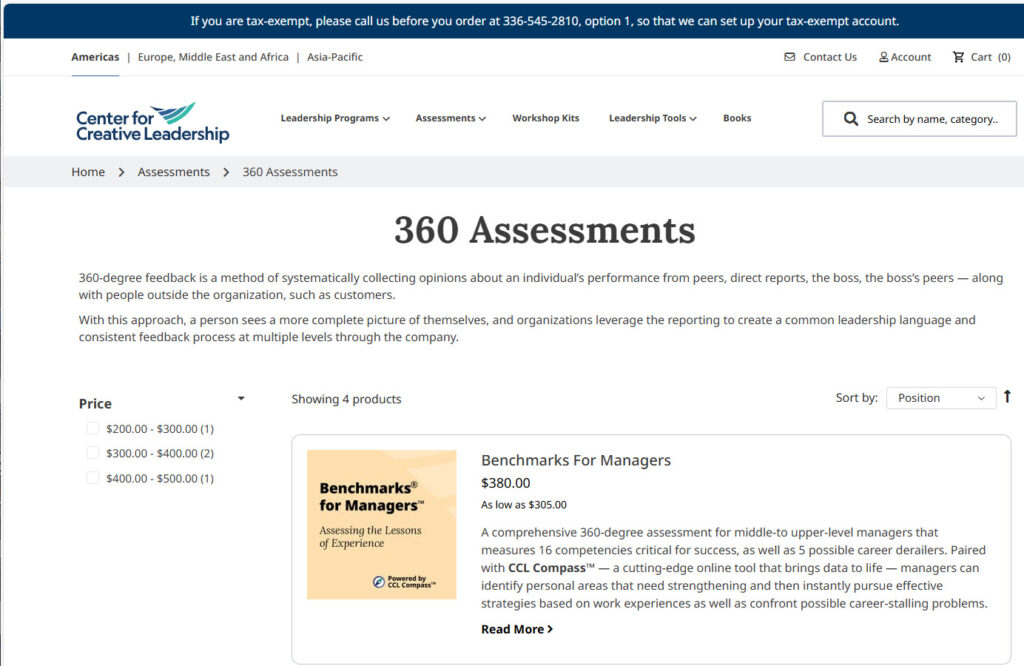
Task: Check the $200.00 - $300.00 price filter
Action: tap(91, 428)
